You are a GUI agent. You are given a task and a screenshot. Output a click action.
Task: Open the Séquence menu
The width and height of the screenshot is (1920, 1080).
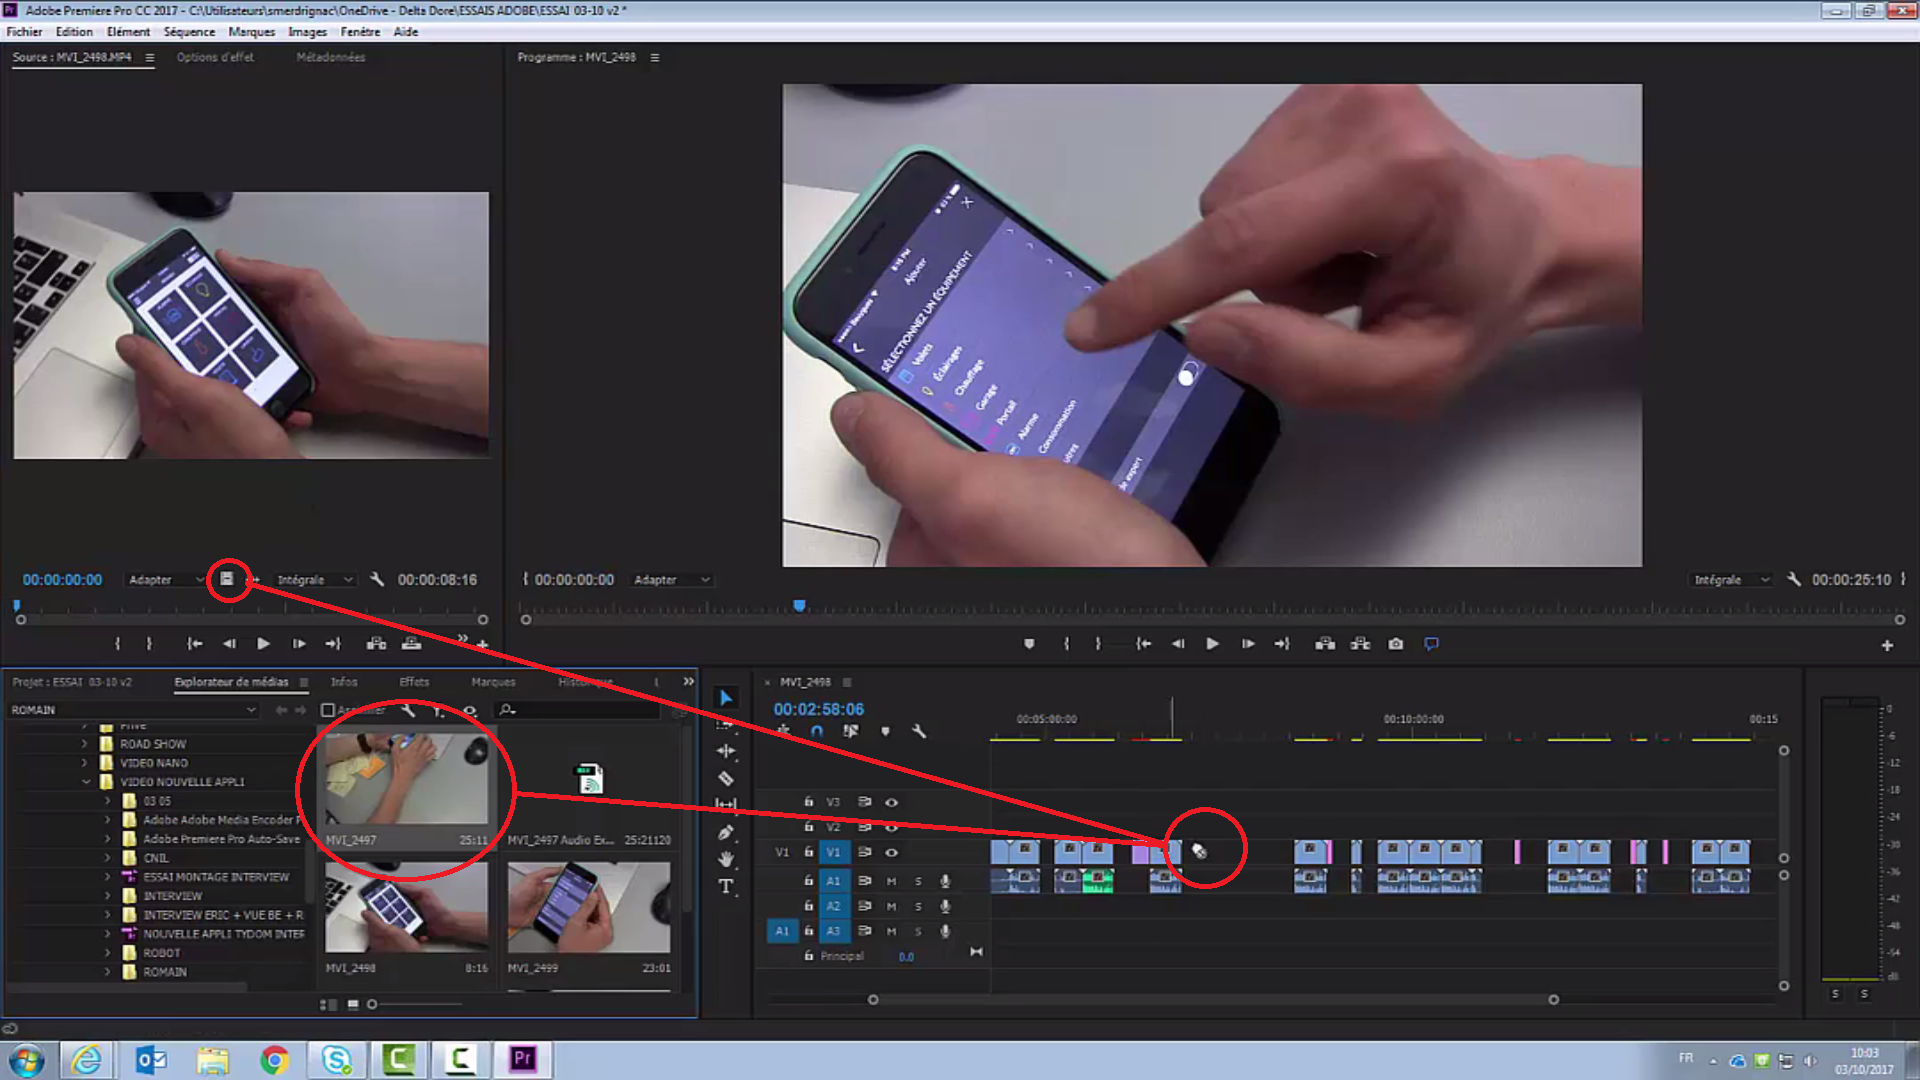coord(189,32)
